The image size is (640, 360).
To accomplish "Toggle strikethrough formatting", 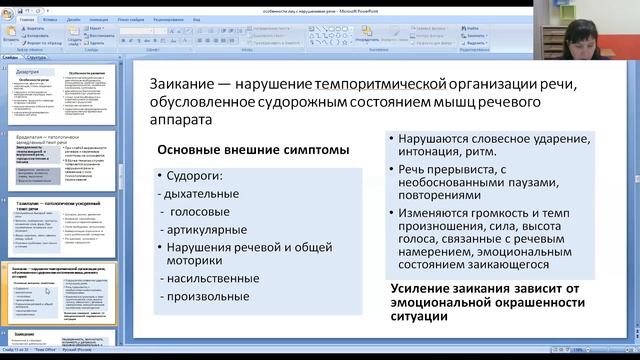I will coord(147,41).
